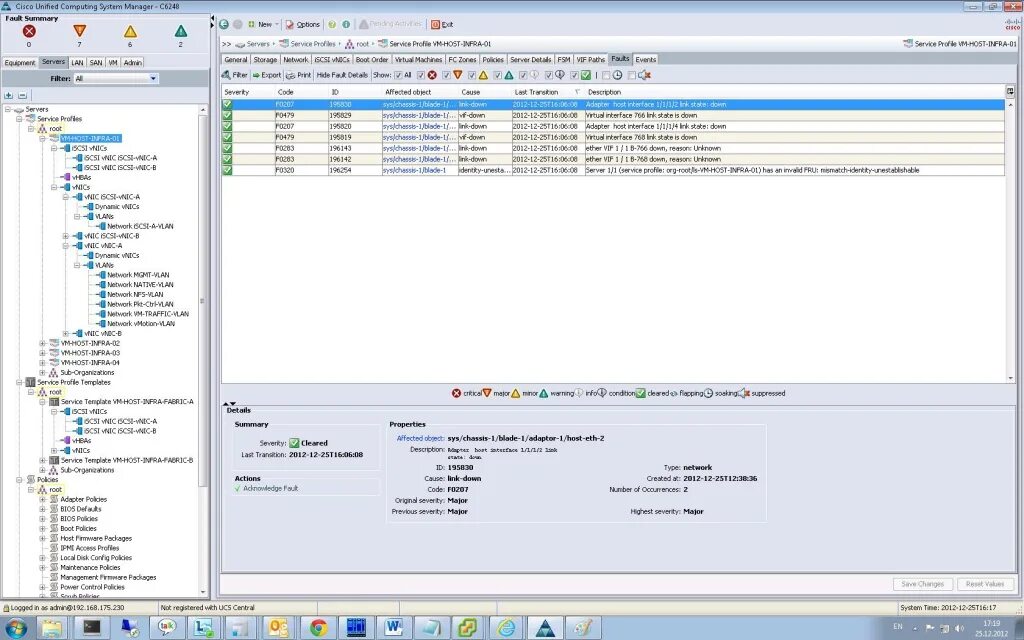1024x640 pixels.
Task: Toggle the soaking clock filter checkbox
Action: point(606,75)
